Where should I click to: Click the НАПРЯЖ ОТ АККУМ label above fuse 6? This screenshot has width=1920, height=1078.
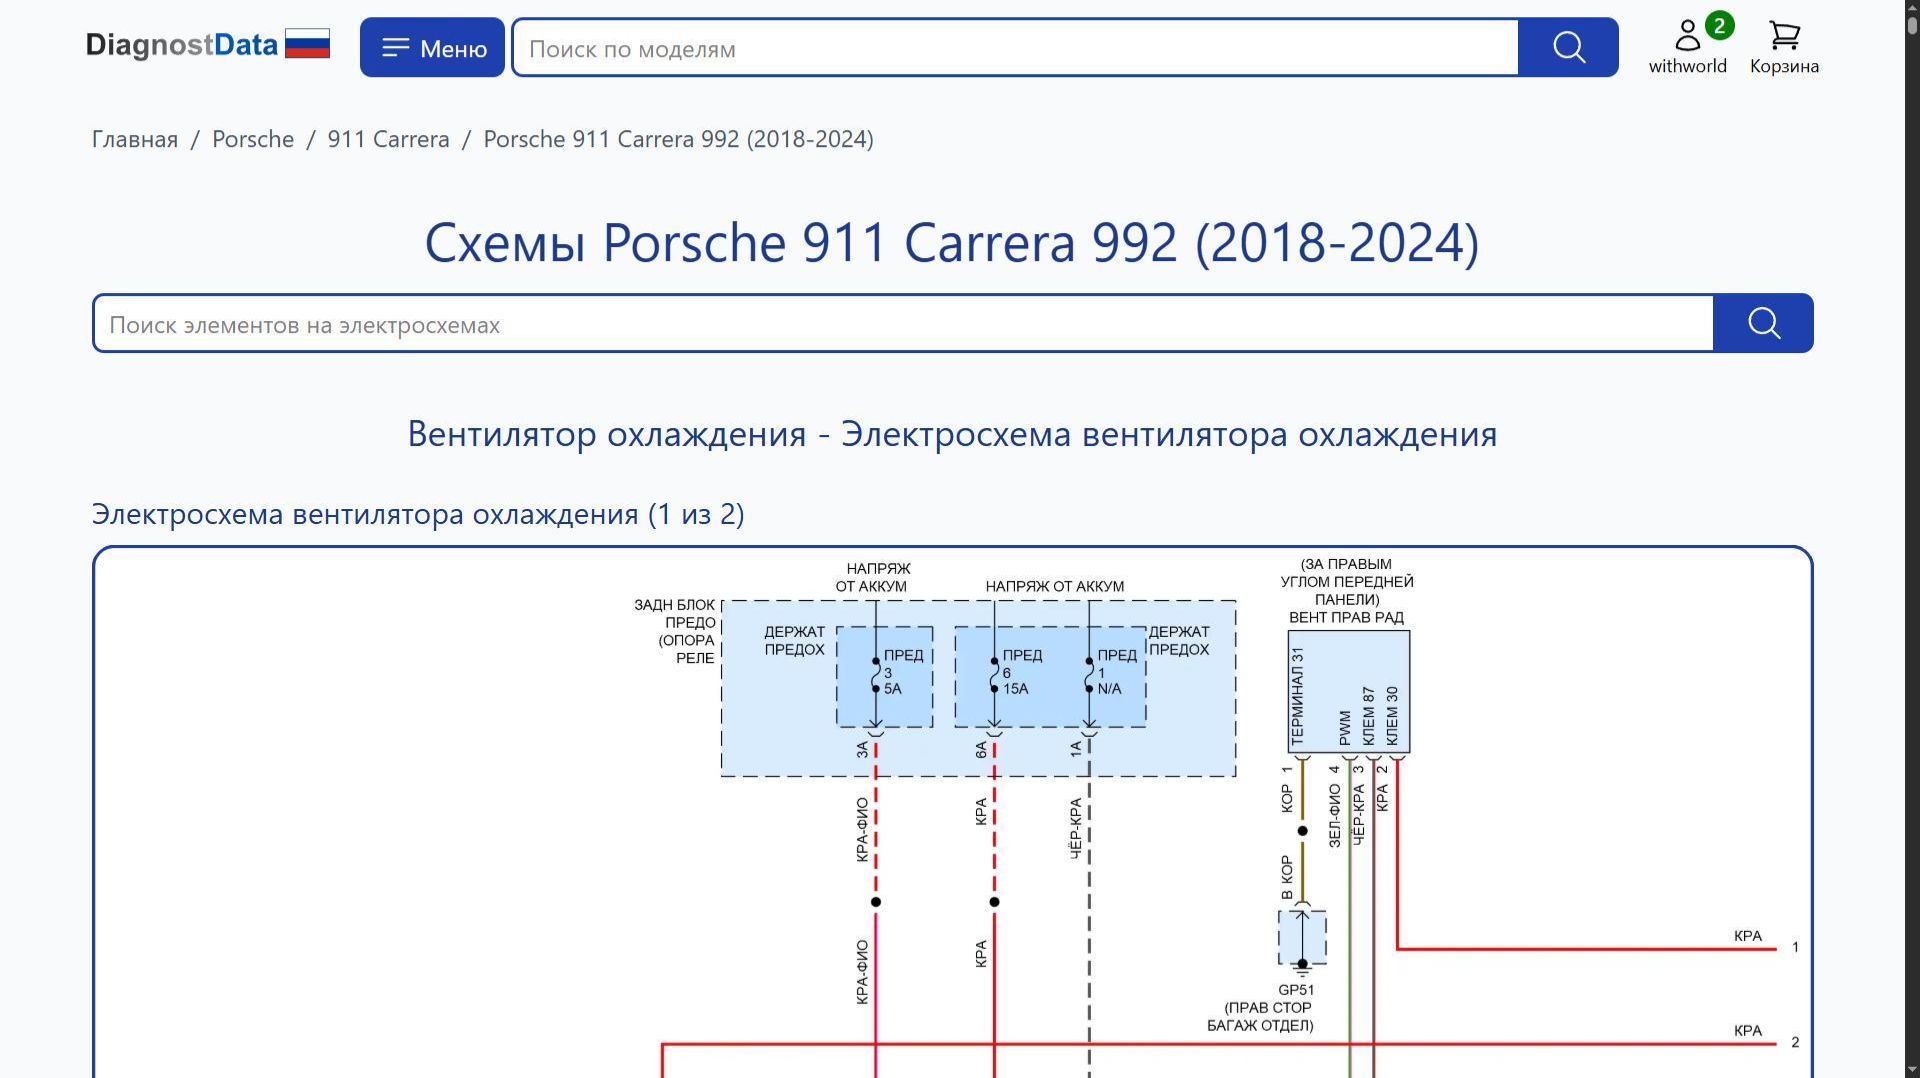[1055, 586]
